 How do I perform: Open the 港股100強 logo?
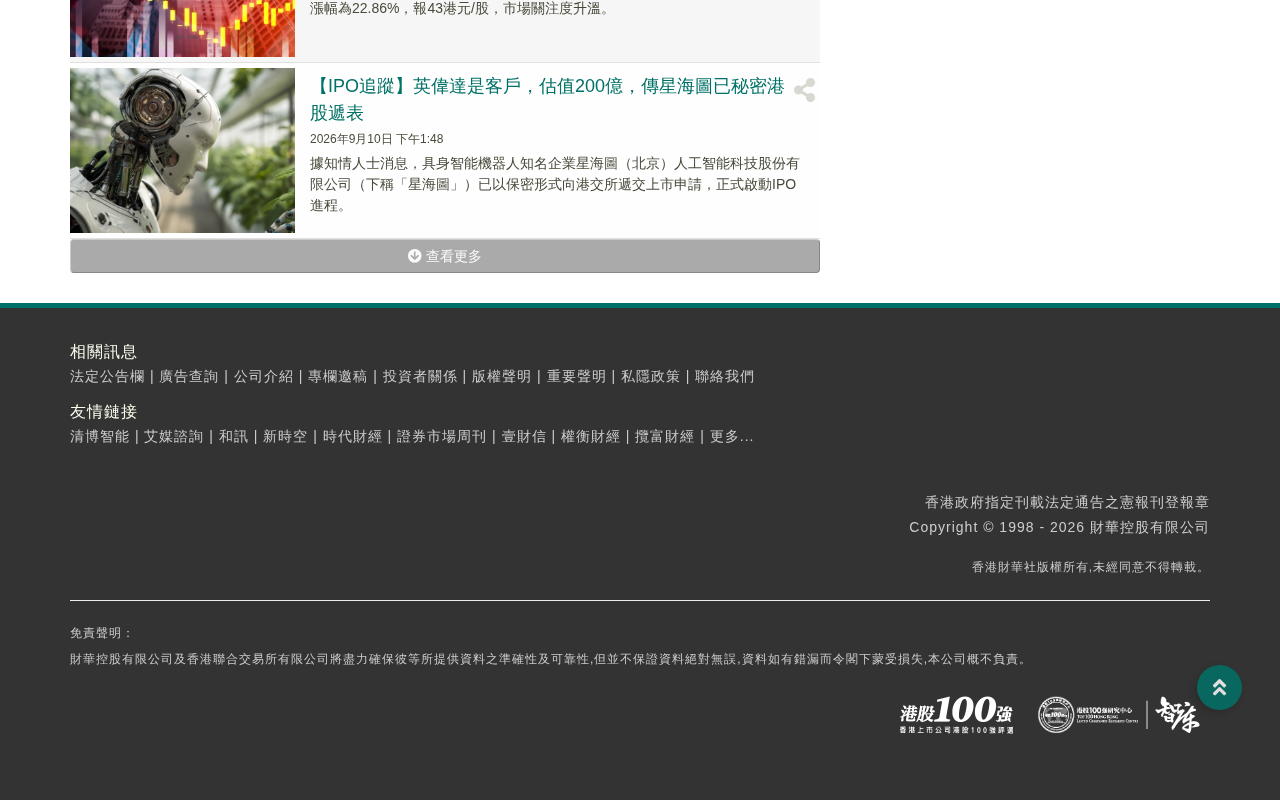point(956,715)
